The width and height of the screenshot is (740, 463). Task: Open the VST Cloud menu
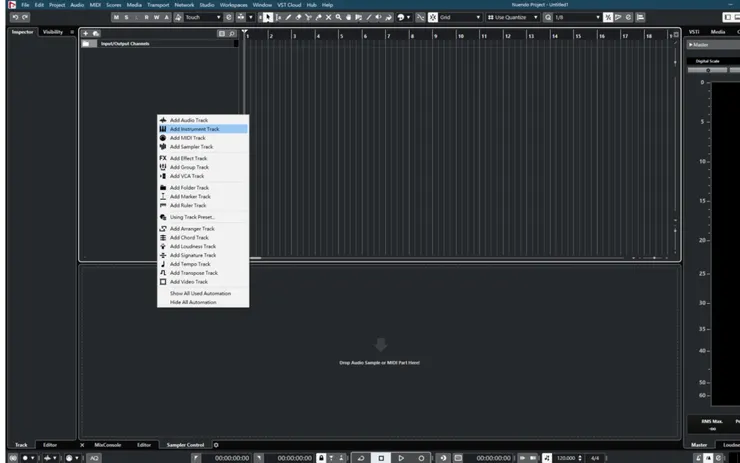pos(289,5)
